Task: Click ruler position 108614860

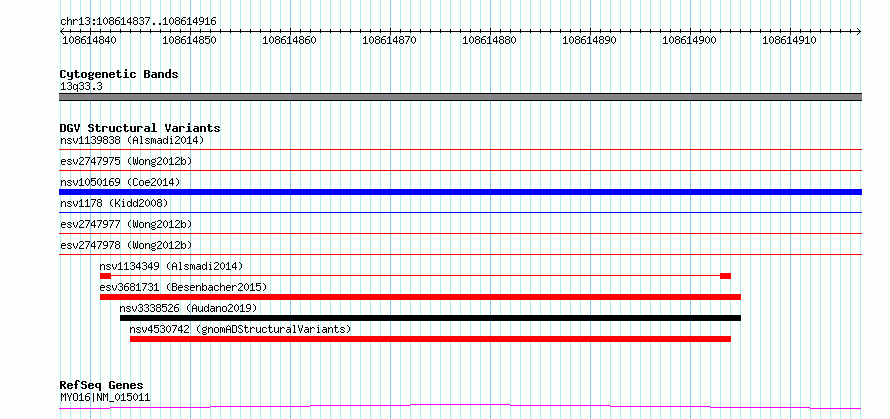Action: click(289, 40)
